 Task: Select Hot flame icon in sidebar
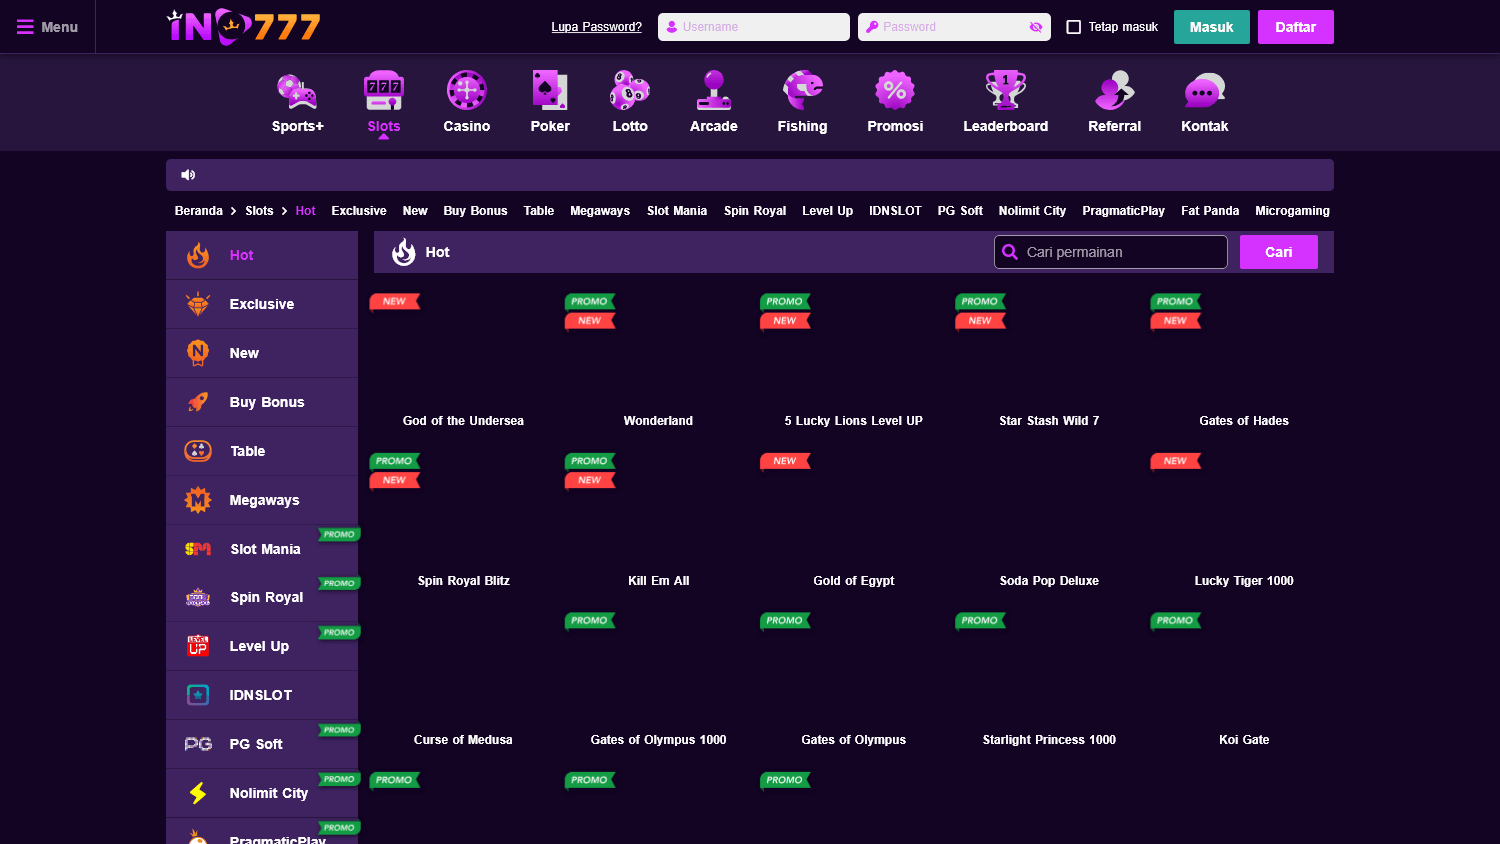198,255
